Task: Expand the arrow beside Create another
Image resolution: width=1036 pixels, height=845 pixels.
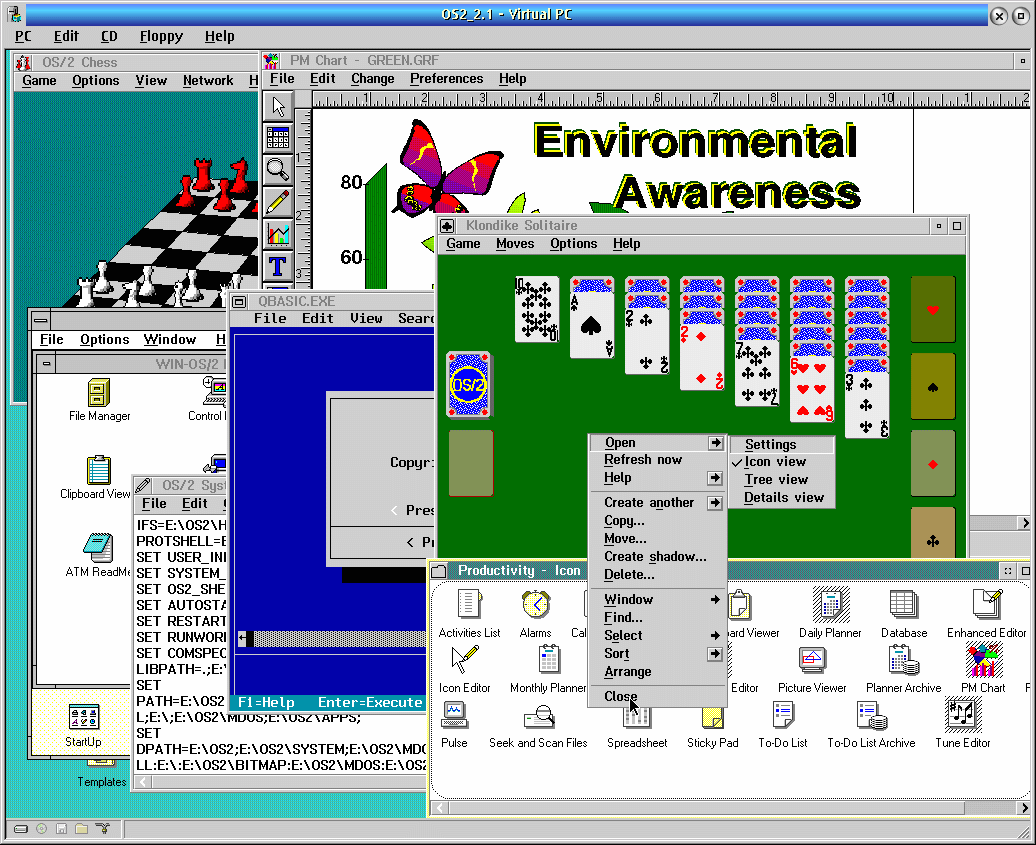Action: click(x=715, y=503)
